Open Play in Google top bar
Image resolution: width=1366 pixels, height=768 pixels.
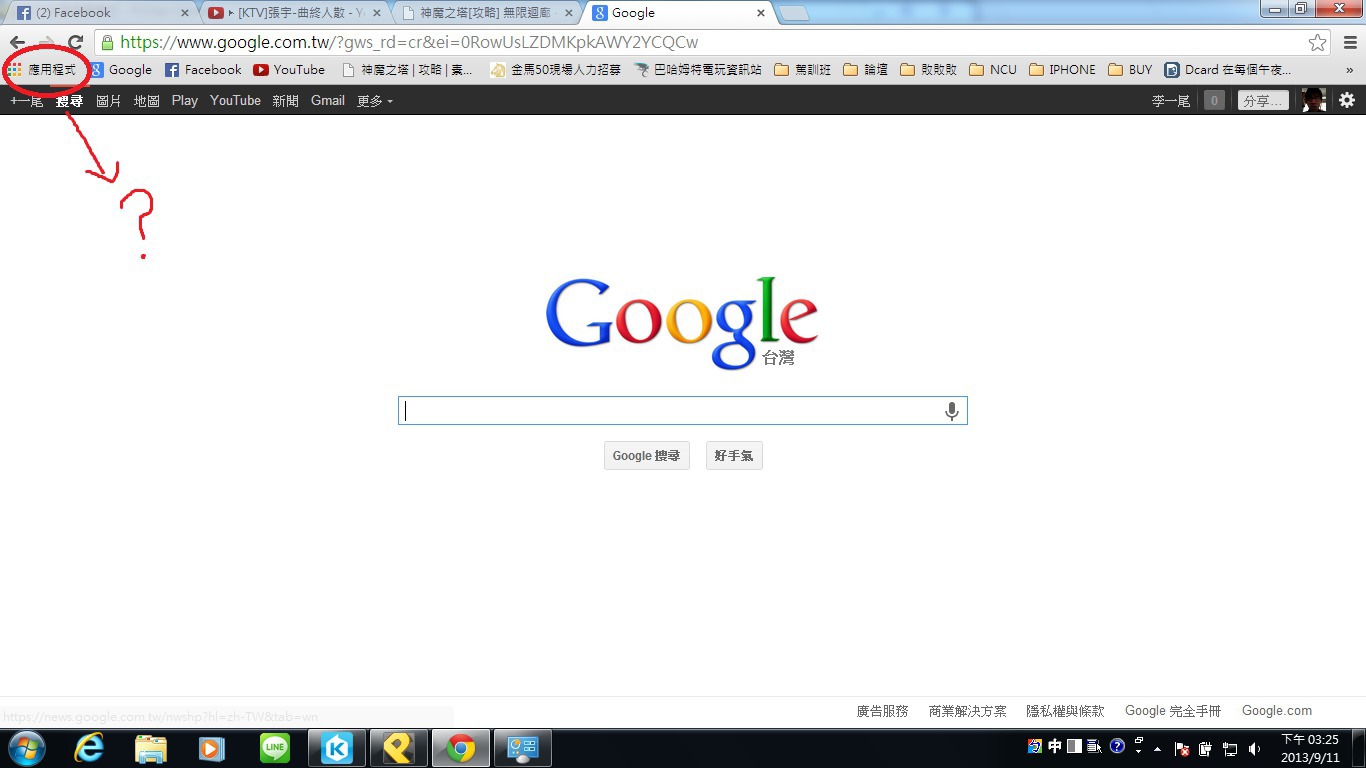point(185,100)
